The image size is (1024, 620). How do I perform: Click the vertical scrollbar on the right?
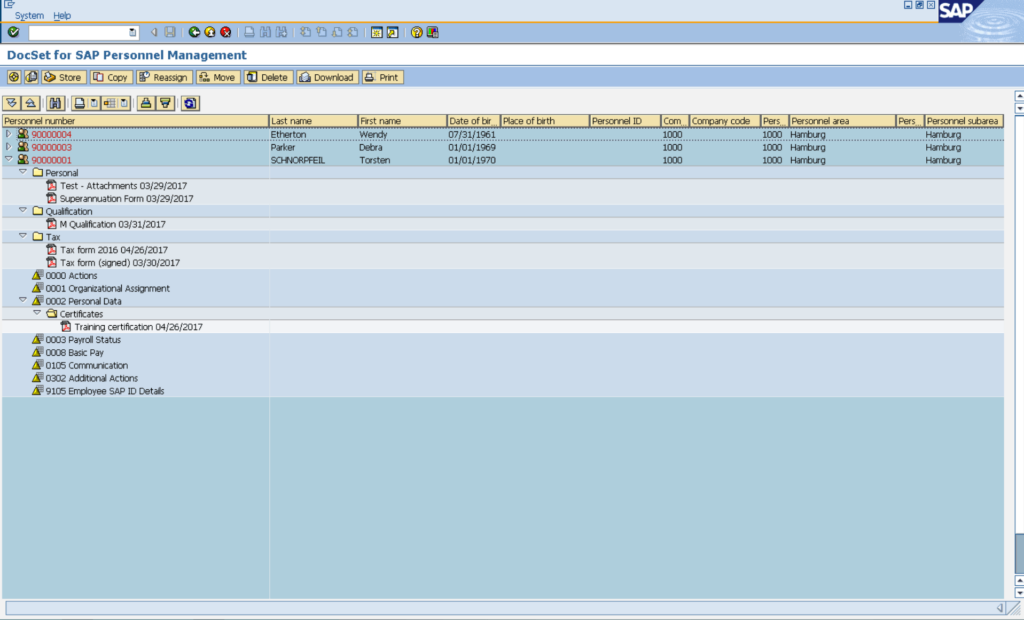tap(1018, 350)
